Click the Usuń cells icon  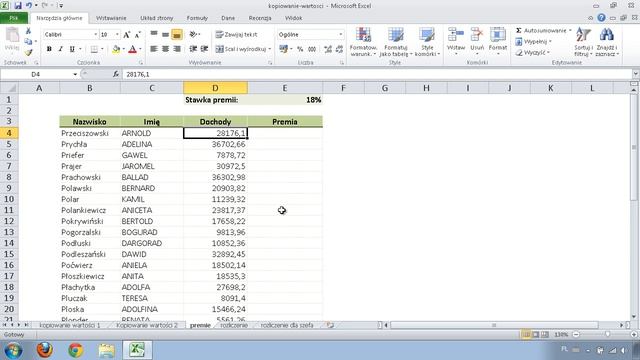477,35
